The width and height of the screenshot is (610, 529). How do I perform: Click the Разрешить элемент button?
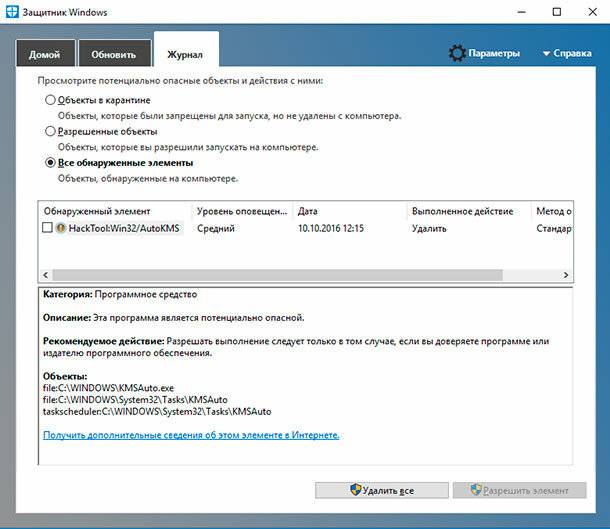click(519, 490)
